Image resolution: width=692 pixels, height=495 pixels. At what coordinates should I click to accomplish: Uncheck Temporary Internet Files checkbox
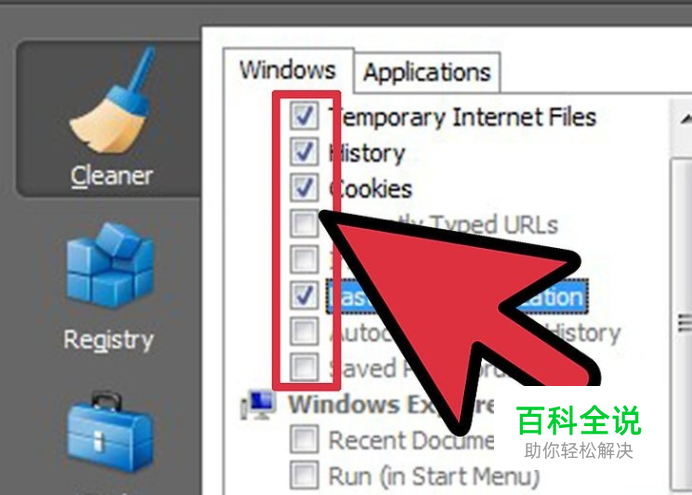[304, 116]
